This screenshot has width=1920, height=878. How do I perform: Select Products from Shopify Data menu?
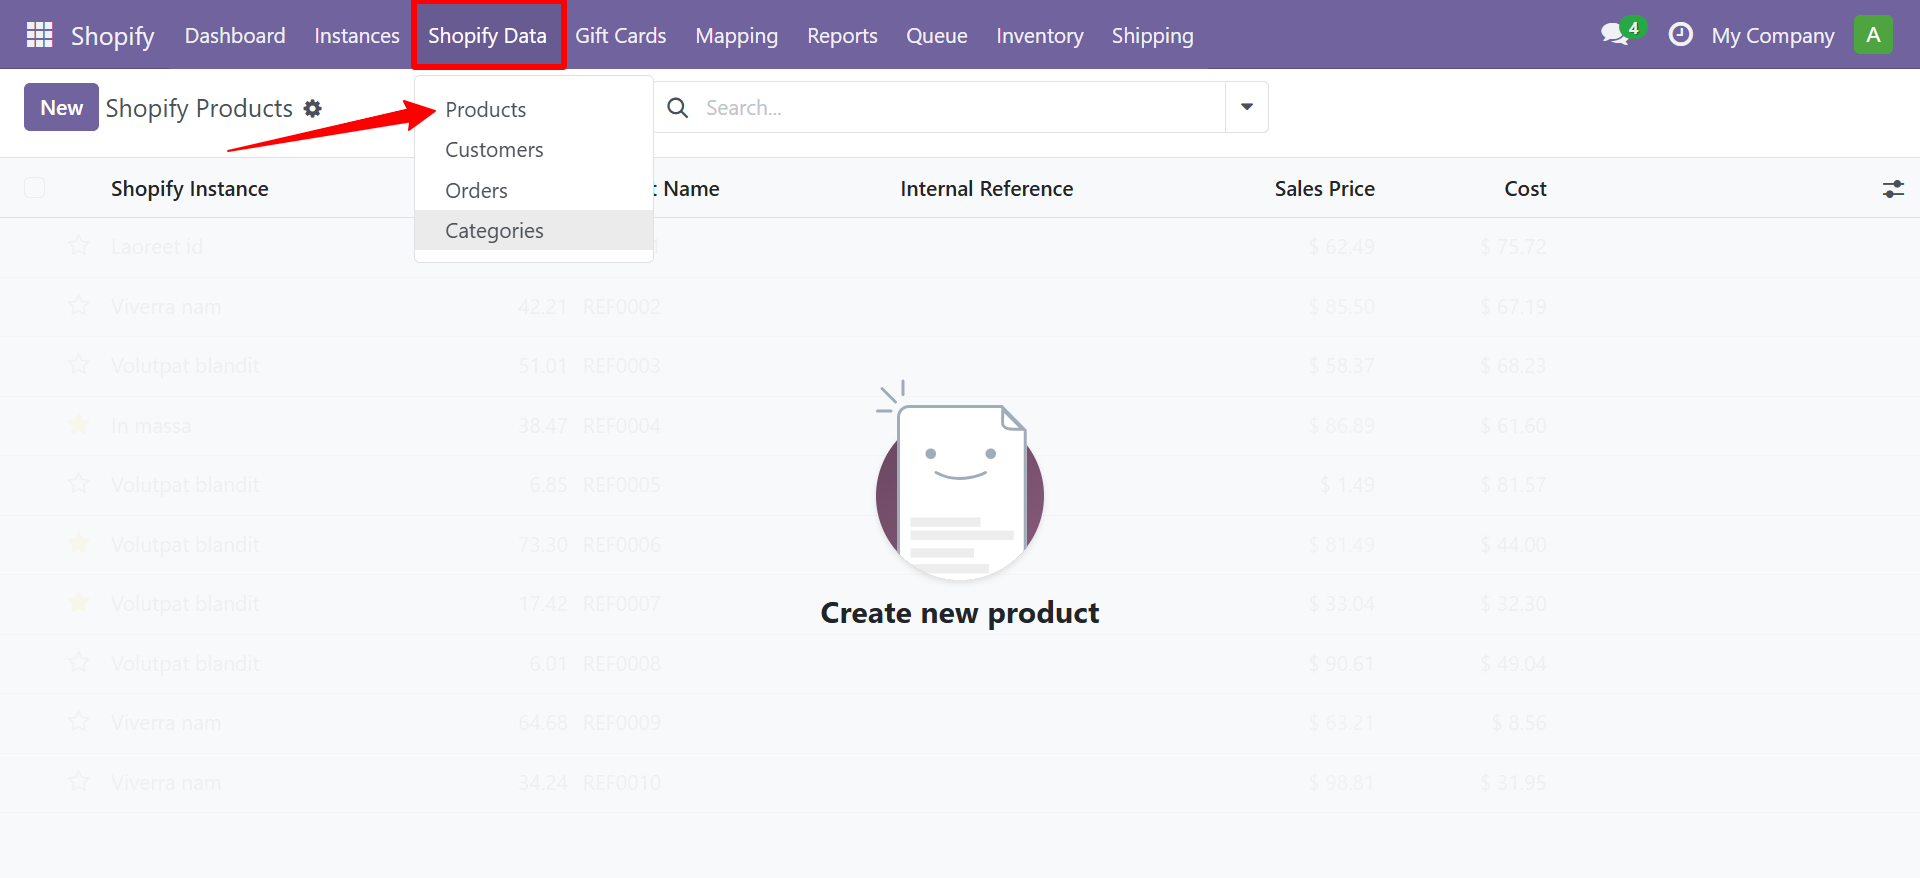tap(534, 109)
